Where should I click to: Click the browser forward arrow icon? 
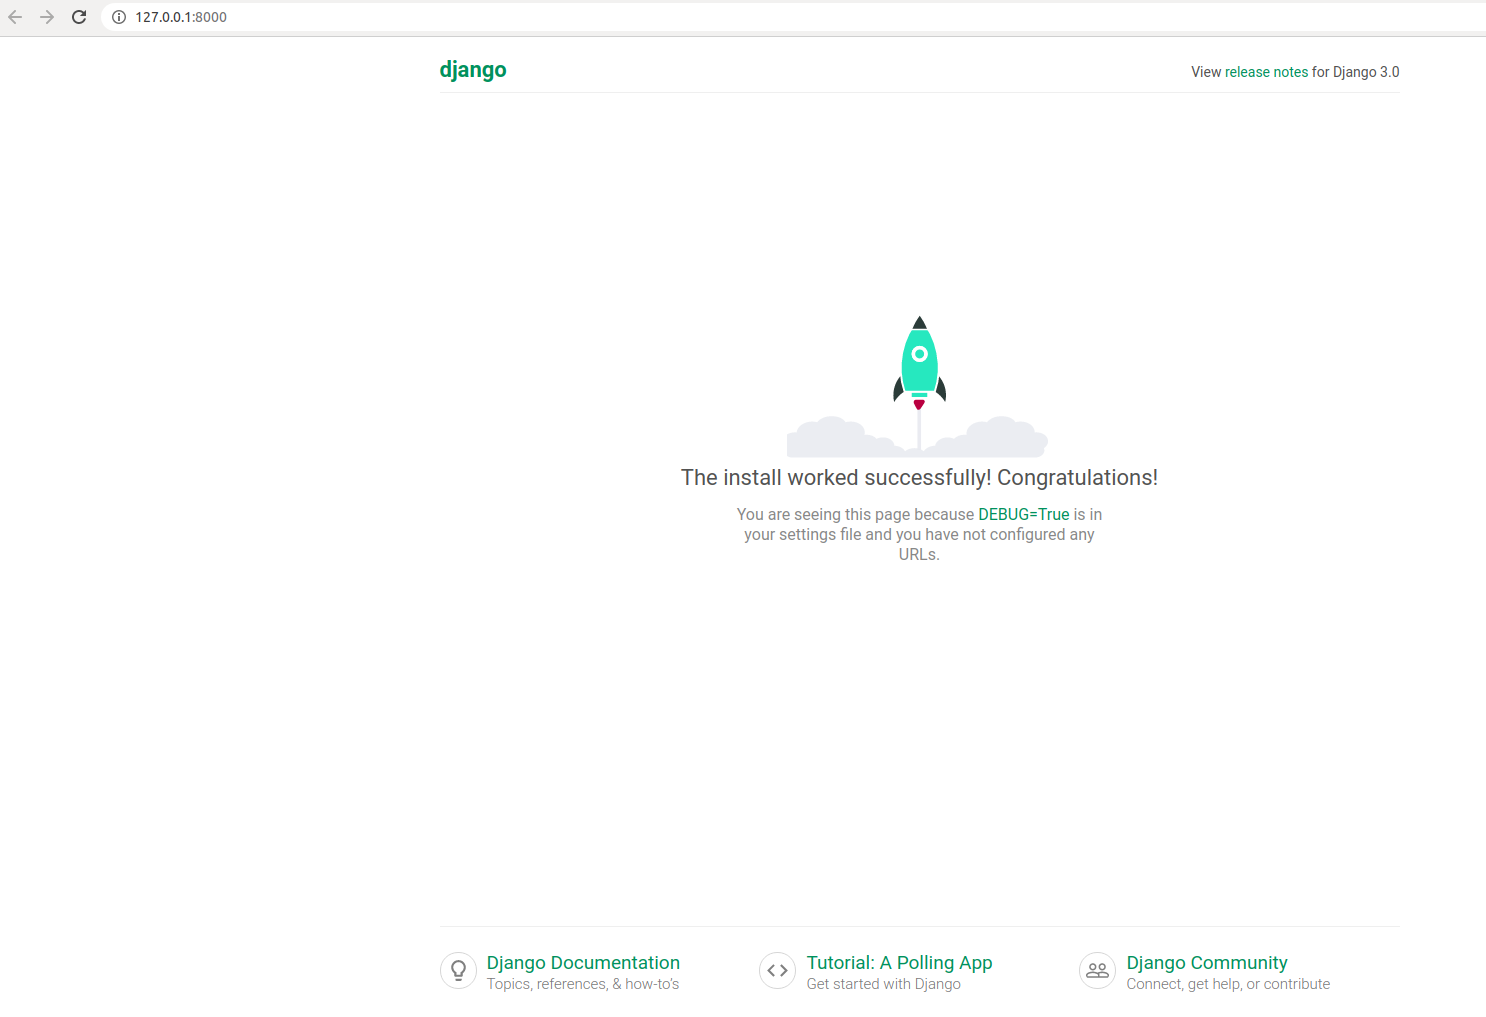[x=47, y=17]
